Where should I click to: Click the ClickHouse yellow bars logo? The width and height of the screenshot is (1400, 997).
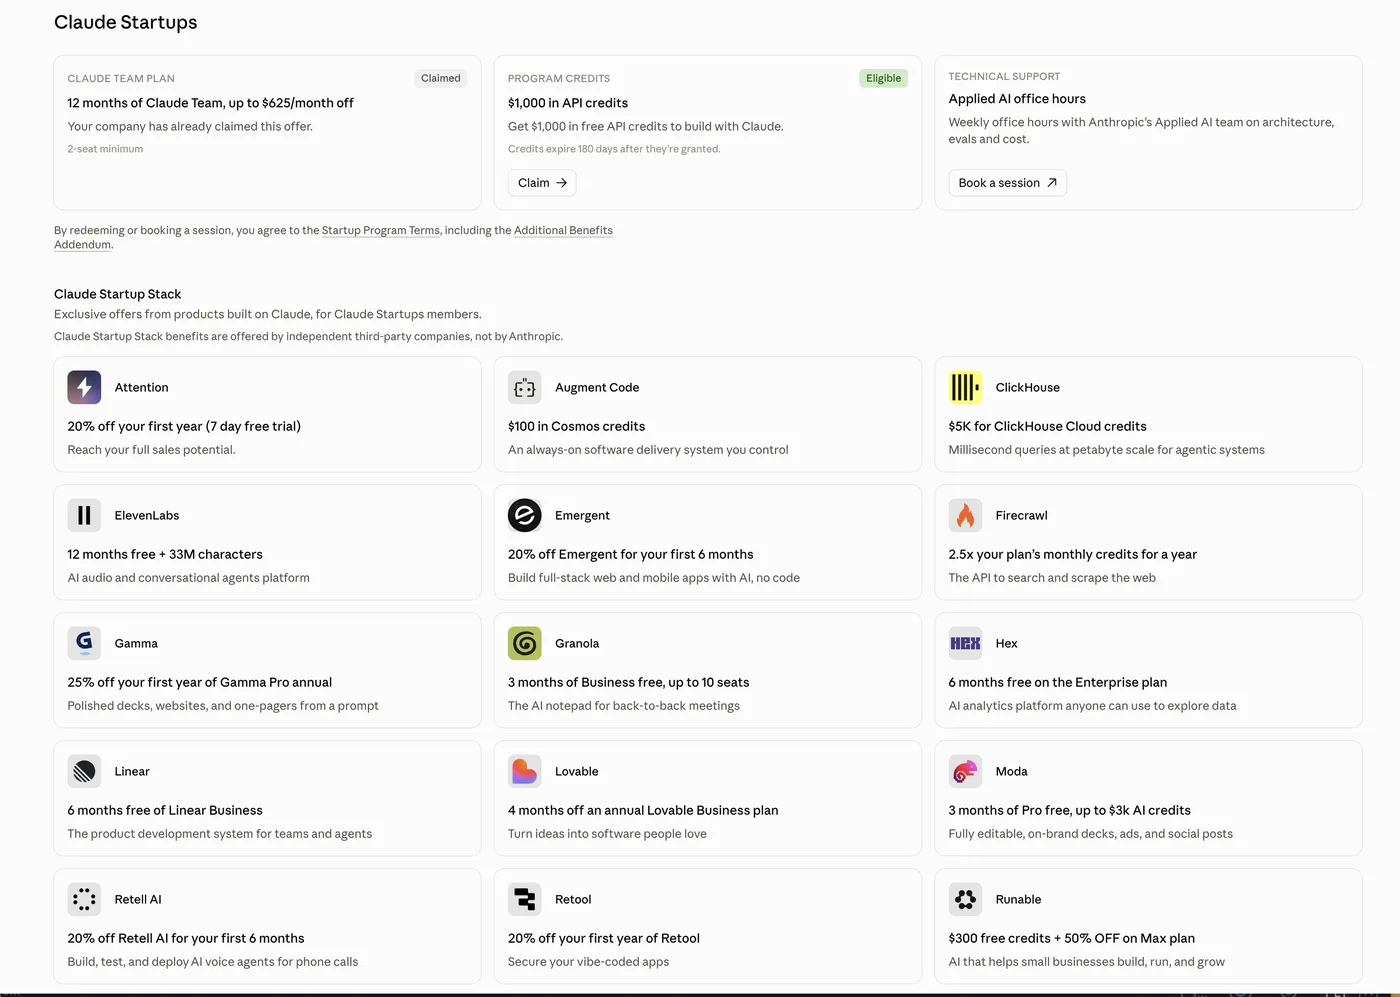[x=965, y=387]
